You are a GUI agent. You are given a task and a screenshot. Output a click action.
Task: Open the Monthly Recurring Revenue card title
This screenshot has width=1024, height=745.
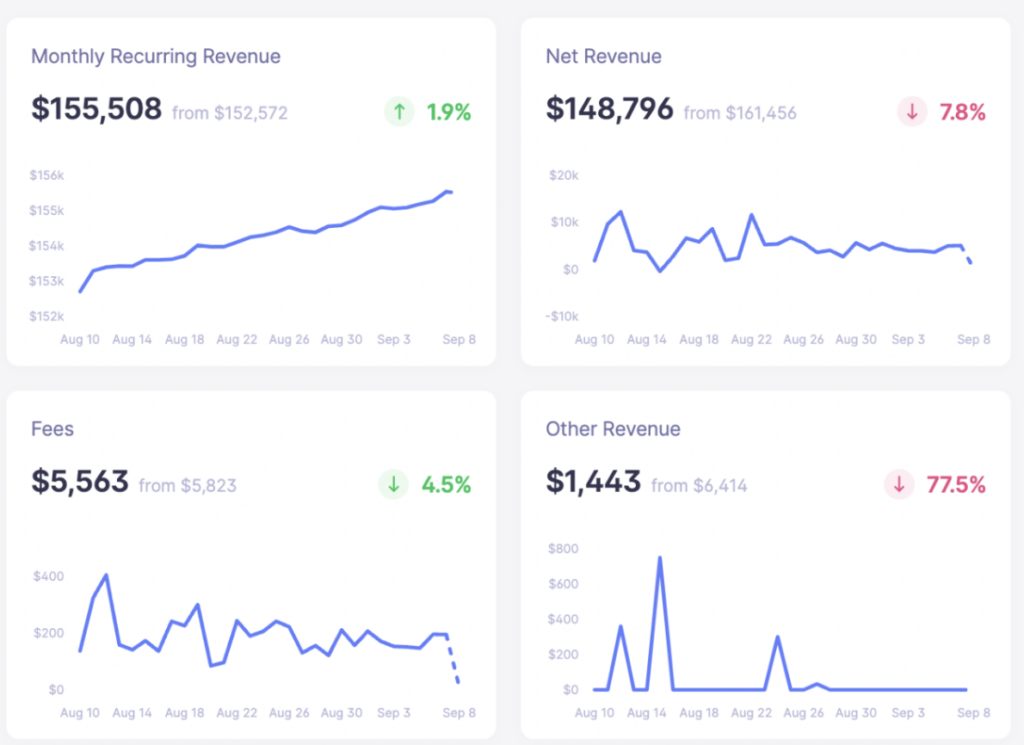(156, 57)
